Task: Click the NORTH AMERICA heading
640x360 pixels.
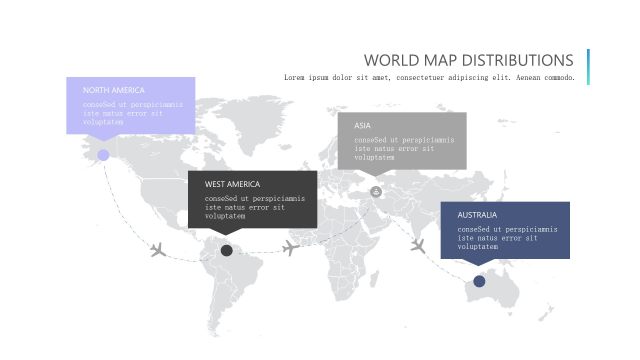Action: (x=113, y=90)
